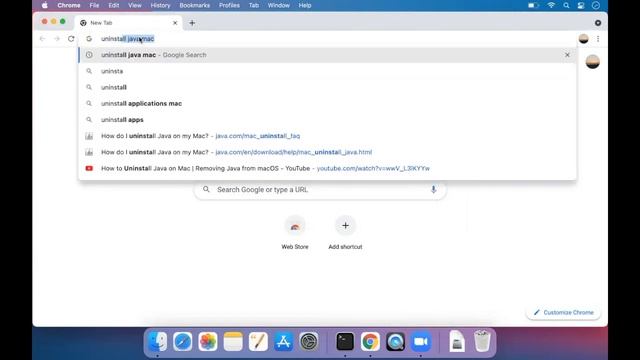This screenshot has height=360, width=640.
Task: Open the mac_uninstall_java.html suggestion
Action: click(x=327, y=152)
